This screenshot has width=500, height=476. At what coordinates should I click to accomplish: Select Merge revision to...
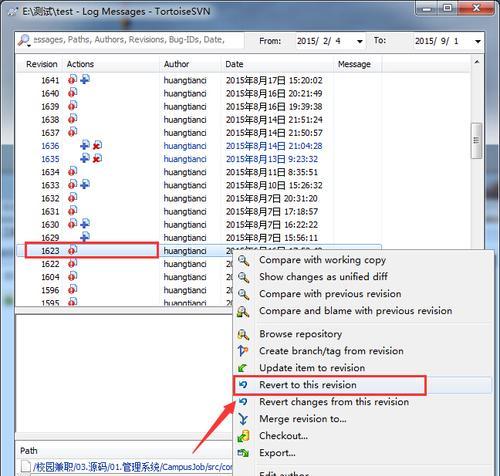[303, 419]
